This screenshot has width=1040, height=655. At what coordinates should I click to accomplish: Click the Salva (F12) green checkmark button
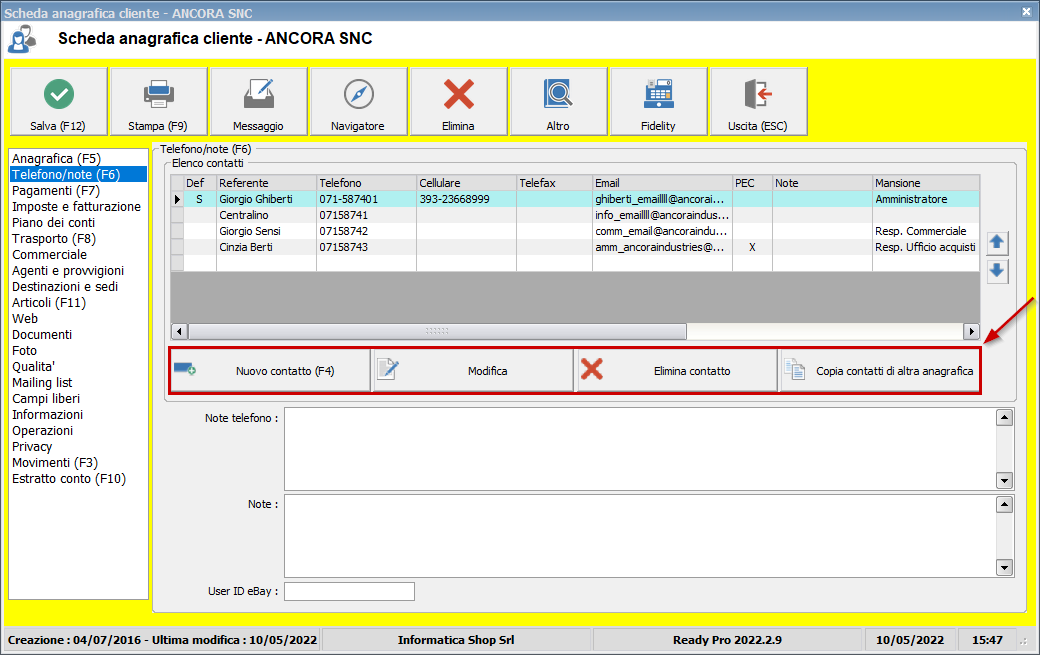click(58, 101)
